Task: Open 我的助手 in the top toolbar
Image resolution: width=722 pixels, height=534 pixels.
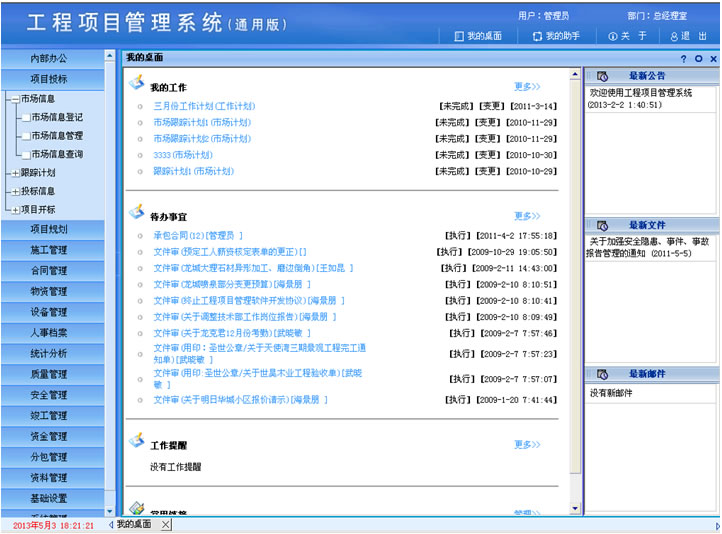Action: pos(556,36)
